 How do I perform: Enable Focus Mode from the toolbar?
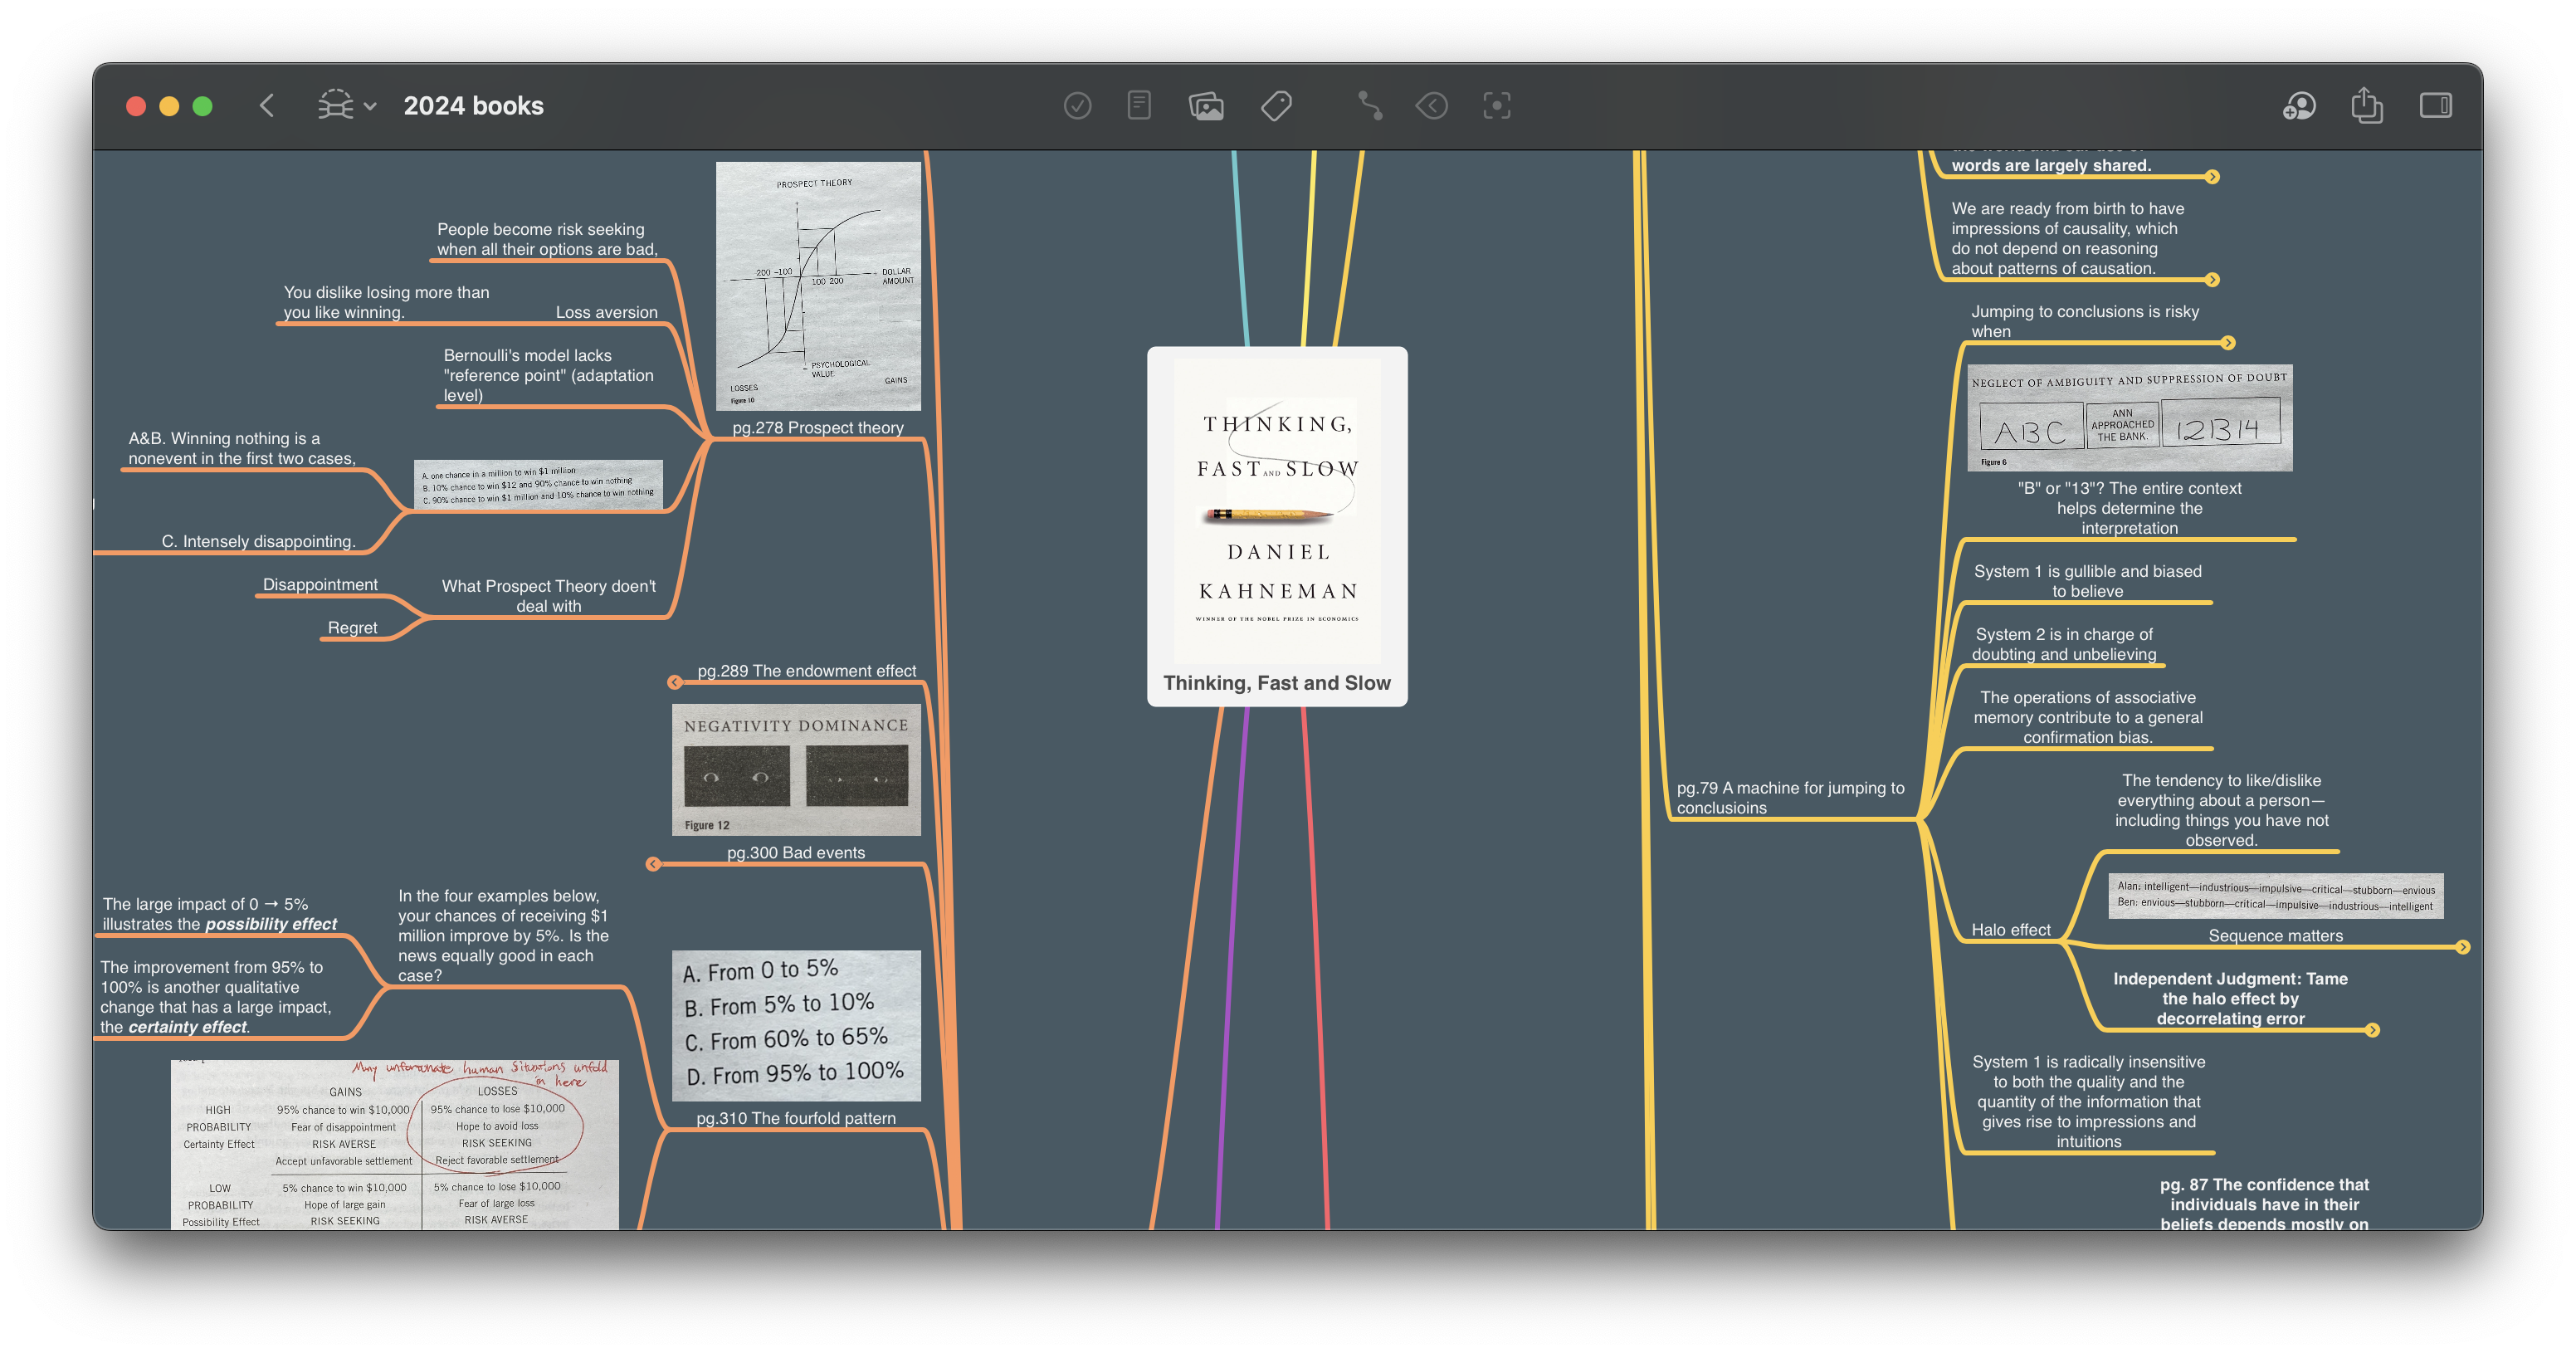[x=1495, y=105]
